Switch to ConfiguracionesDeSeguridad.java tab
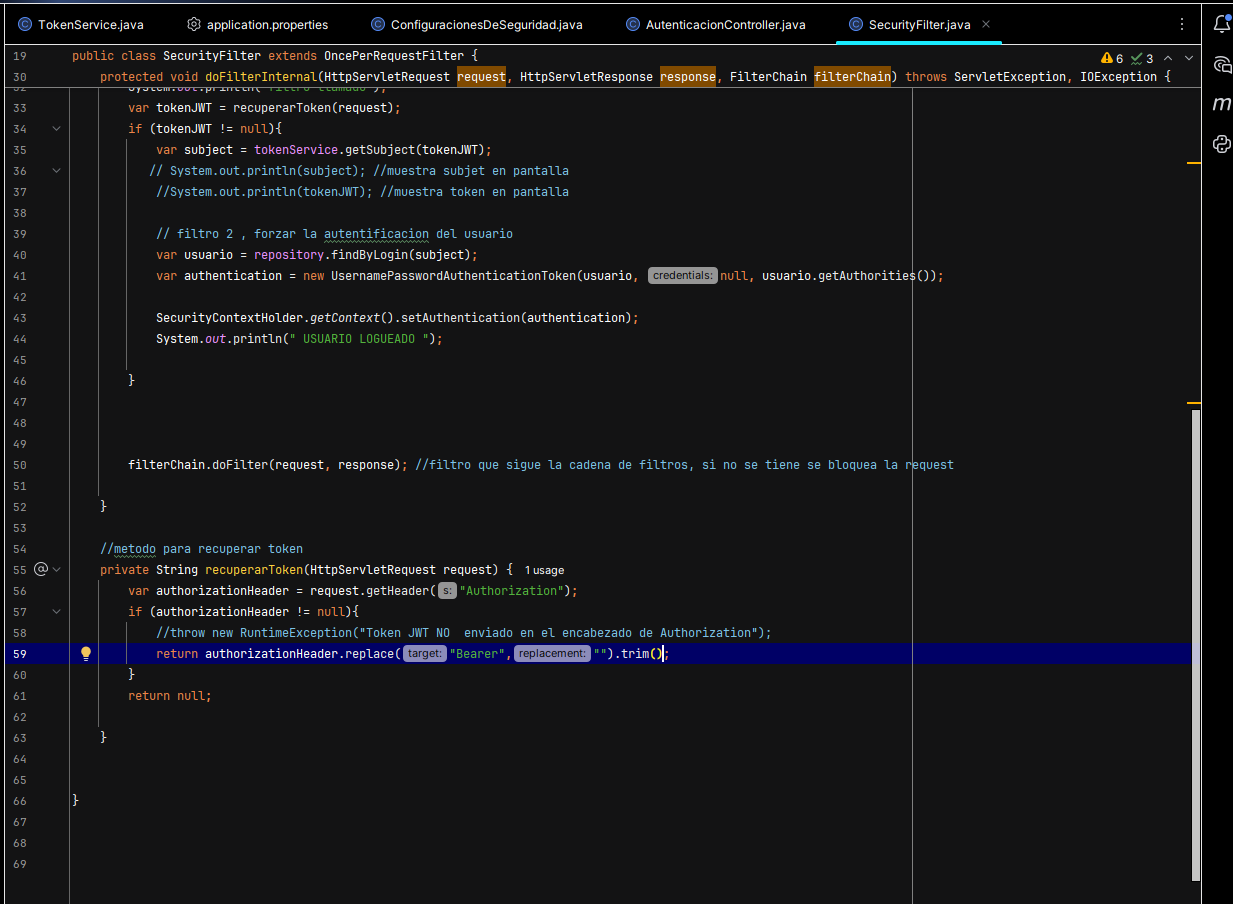 [476, 24]
